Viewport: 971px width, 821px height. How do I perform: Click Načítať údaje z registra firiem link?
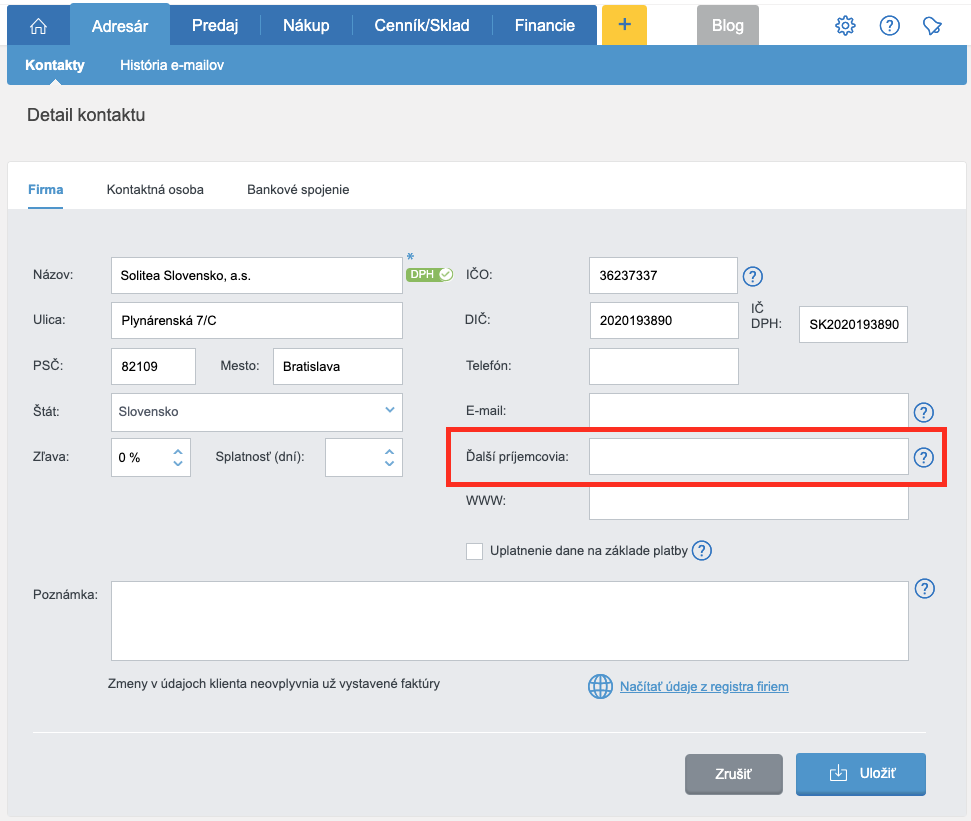[704, 687]
